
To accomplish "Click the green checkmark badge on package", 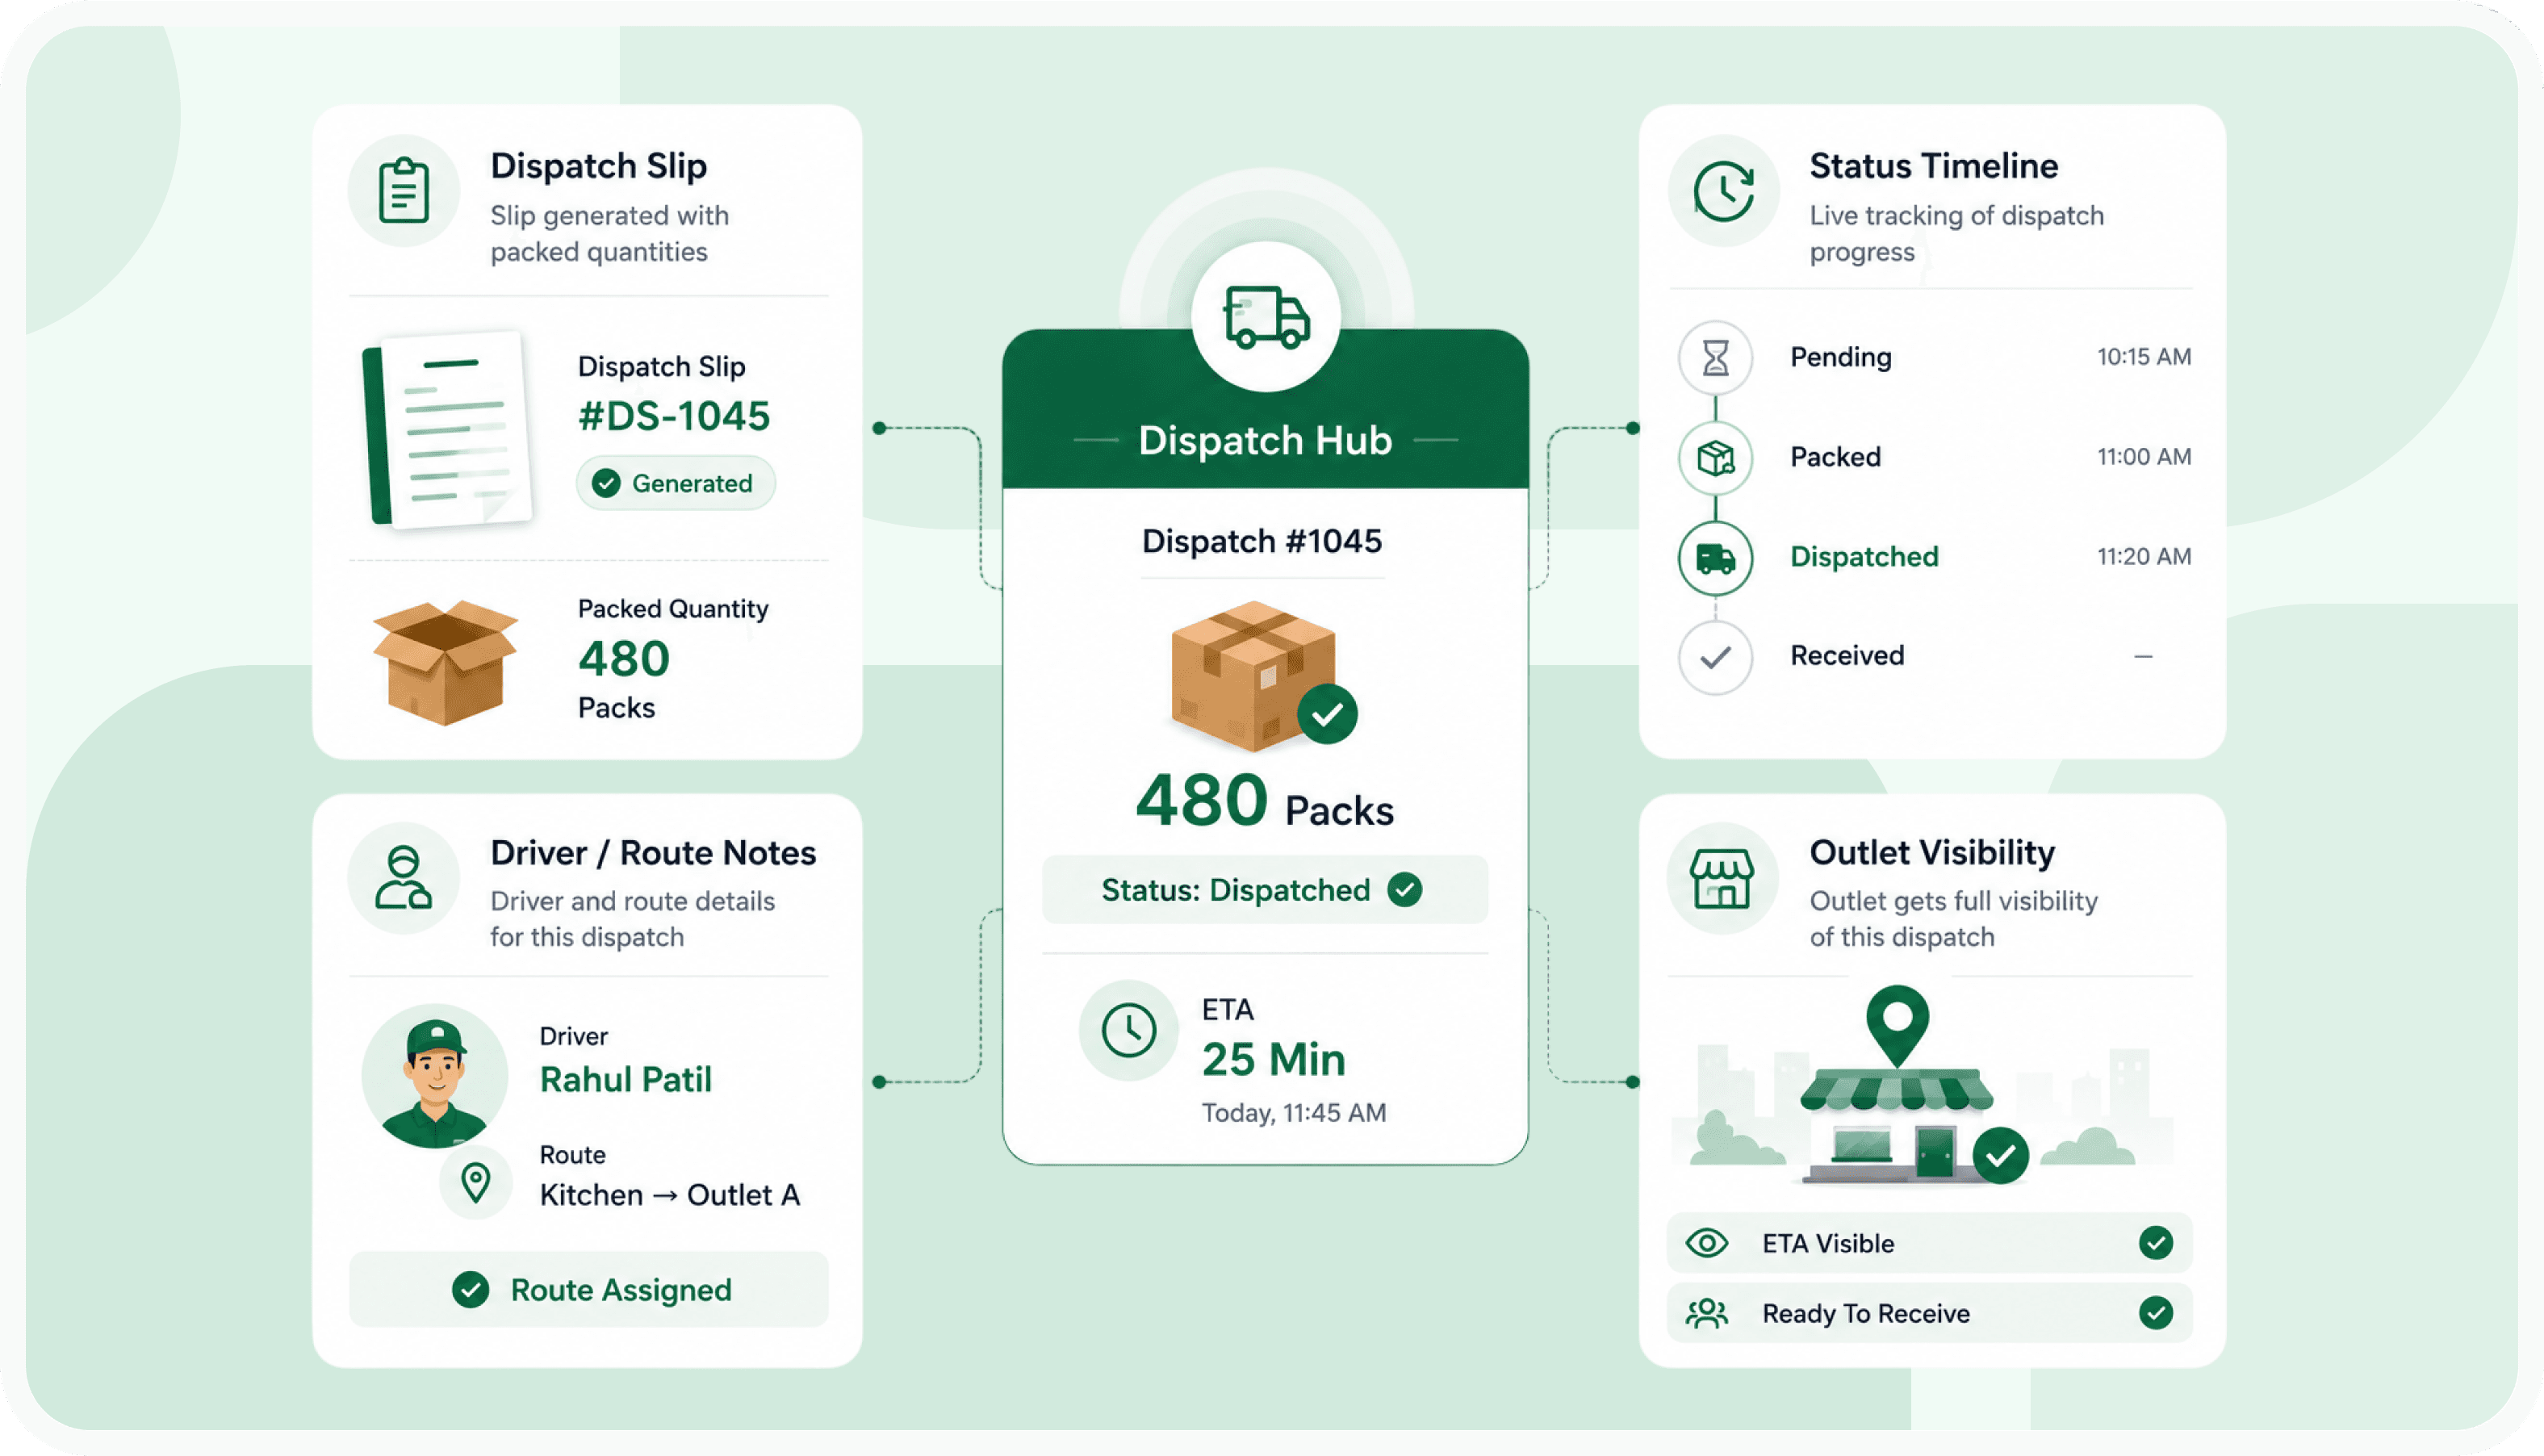I will pyautogui.click(x=1327, y=714).
